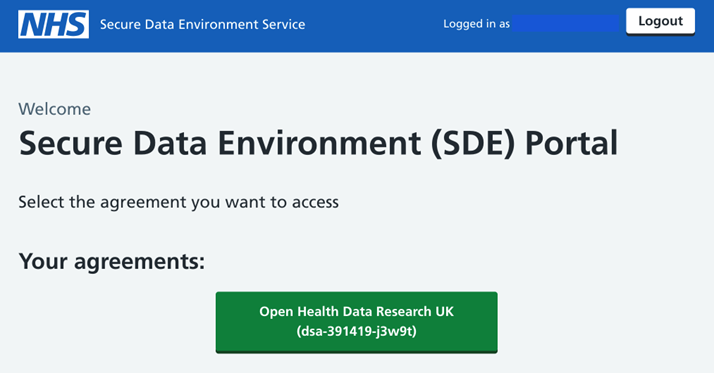Log out using the Logout button
Screen dimensions: 714x373
(660, 21)
